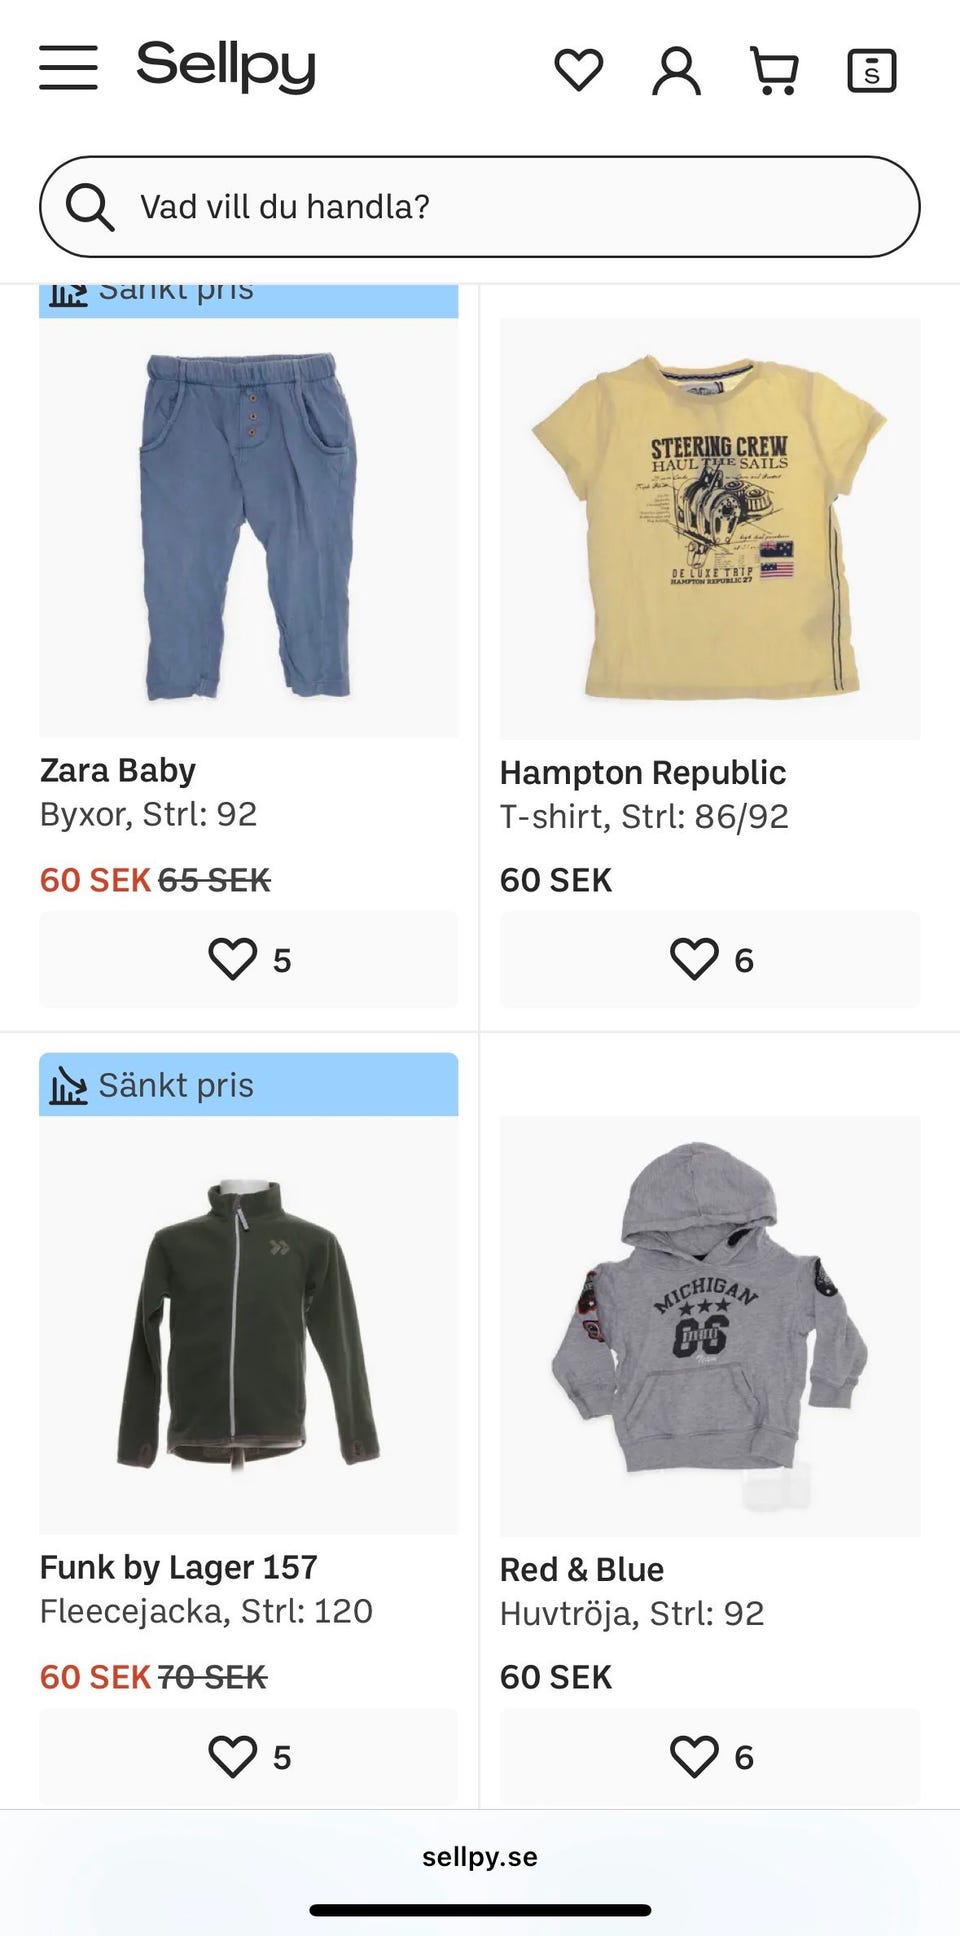Click the 'Sänkt pris' badge on fleece jacket
The height and width of the screenshot is (1936, 960).
(248, 1085)
